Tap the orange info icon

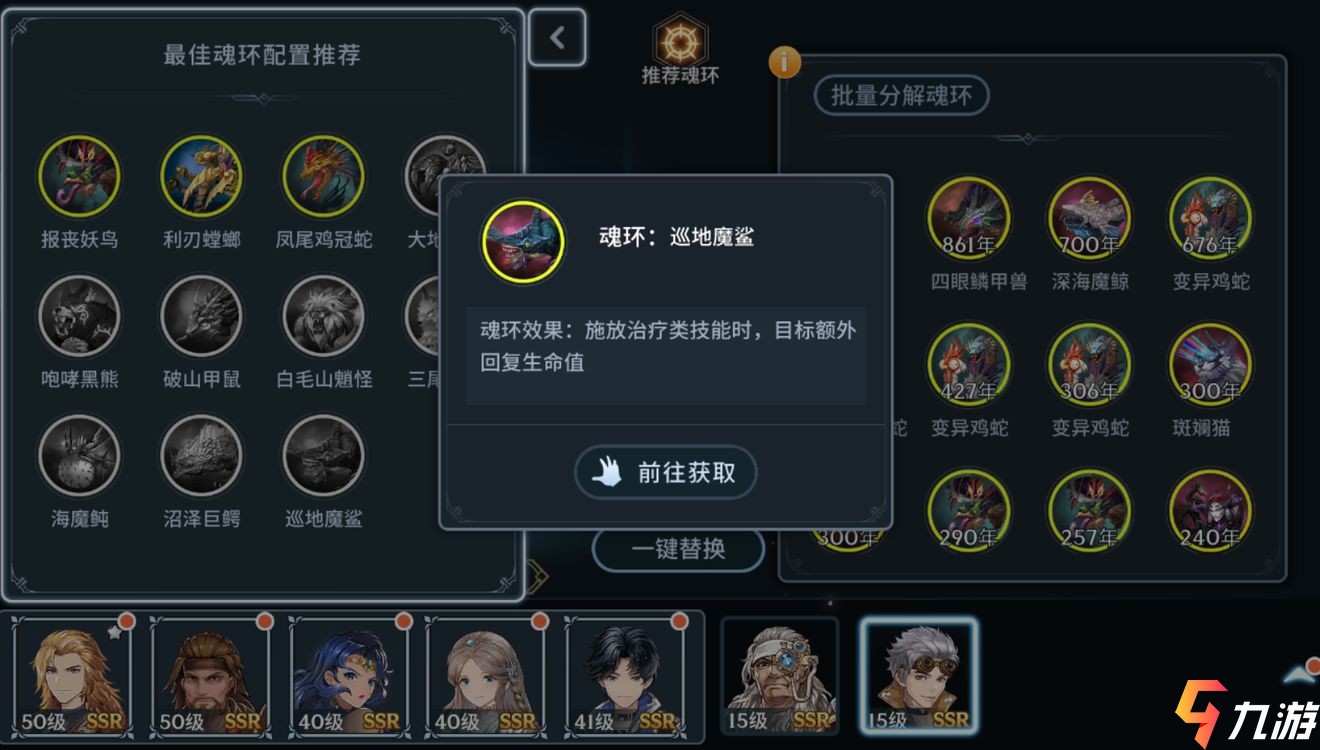point(785,62)
